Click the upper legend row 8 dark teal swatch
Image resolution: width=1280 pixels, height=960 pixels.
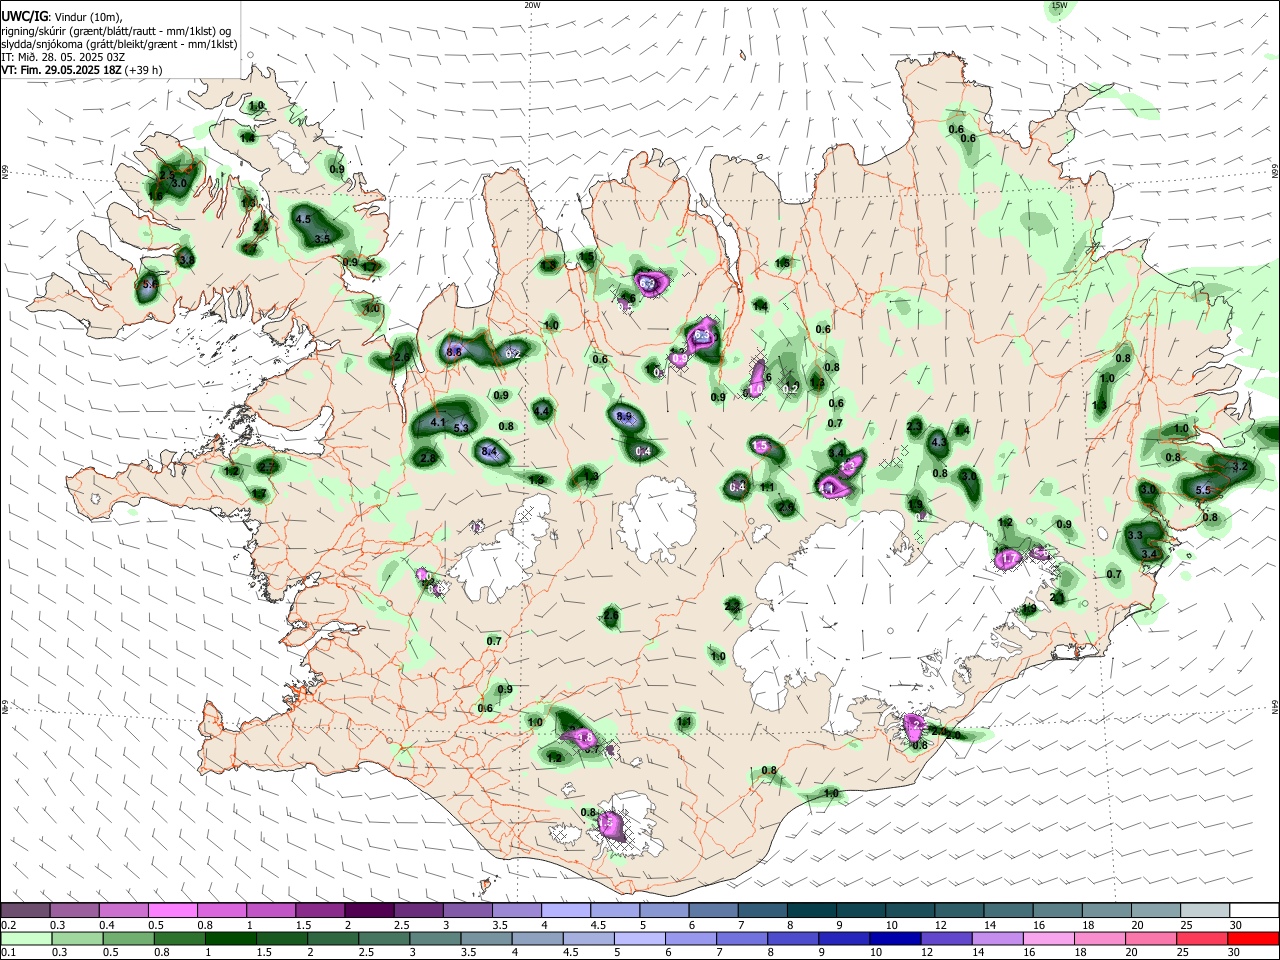point(810,911)
